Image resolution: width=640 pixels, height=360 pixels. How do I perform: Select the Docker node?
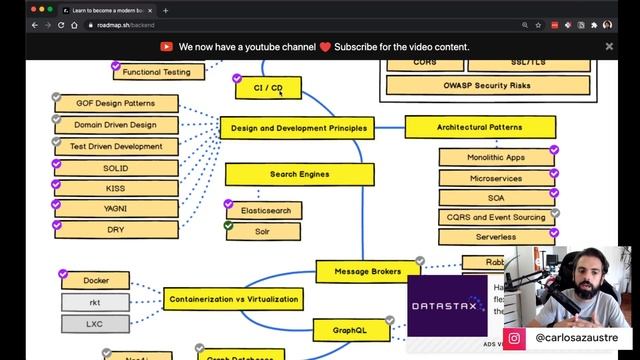click(96, 281)
